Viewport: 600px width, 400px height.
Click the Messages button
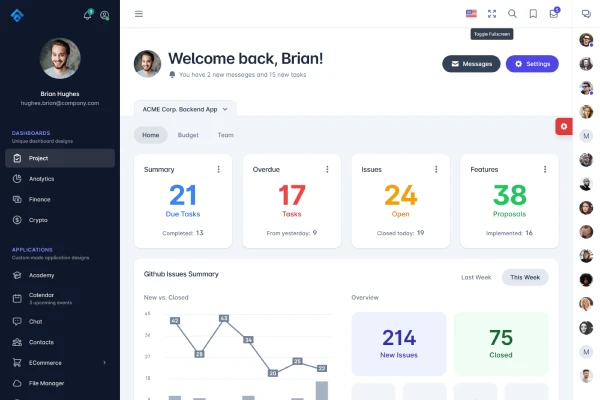(x=471, y=64)
